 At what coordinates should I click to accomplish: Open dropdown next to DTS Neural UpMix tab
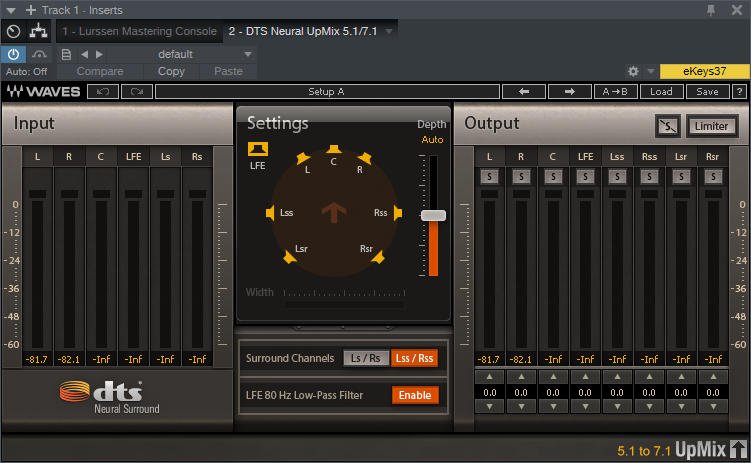tap(389, 32)
